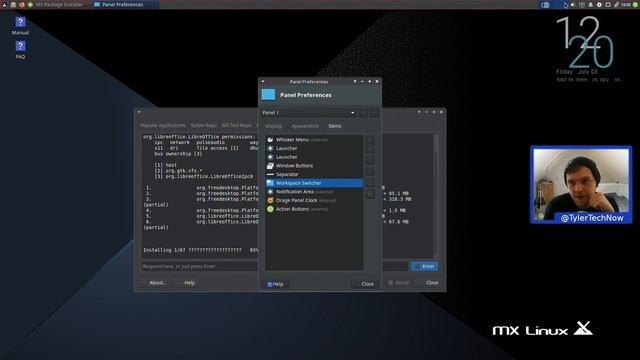The height and width of the screenshot is (360, 640).
Task: Click the Window Buttons item icon
Action: pyautogui.click(x=270, y=166)
